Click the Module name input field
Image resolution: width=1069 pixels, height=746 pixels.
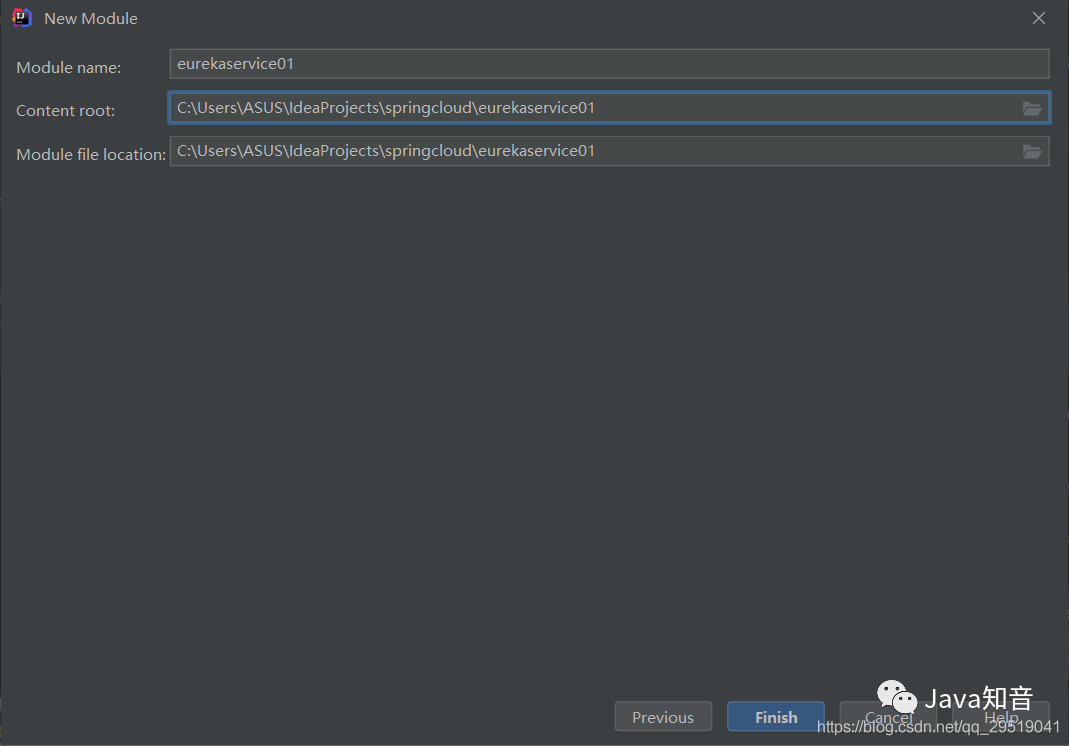pos(609,63)
